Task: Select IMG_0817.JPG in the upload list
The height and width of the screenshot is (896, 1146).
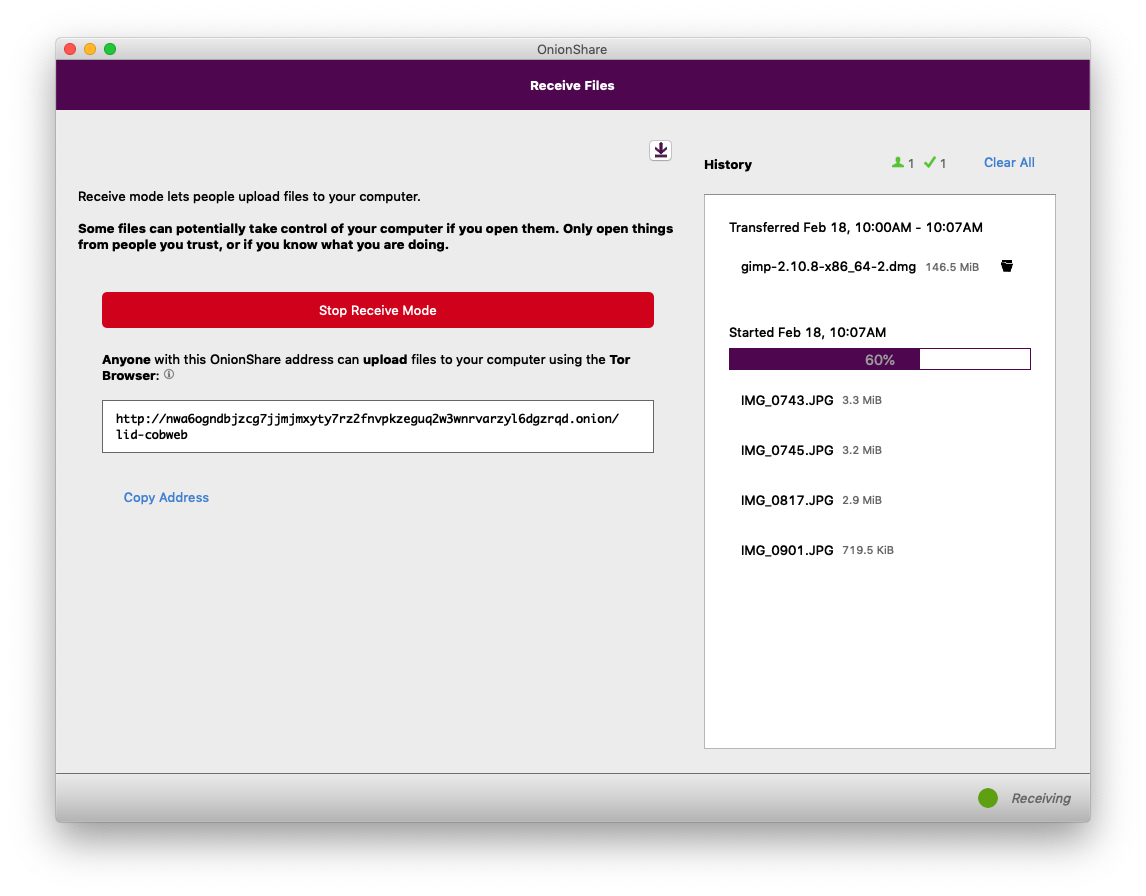Action: pyautogui.click(x=787, y=500)
